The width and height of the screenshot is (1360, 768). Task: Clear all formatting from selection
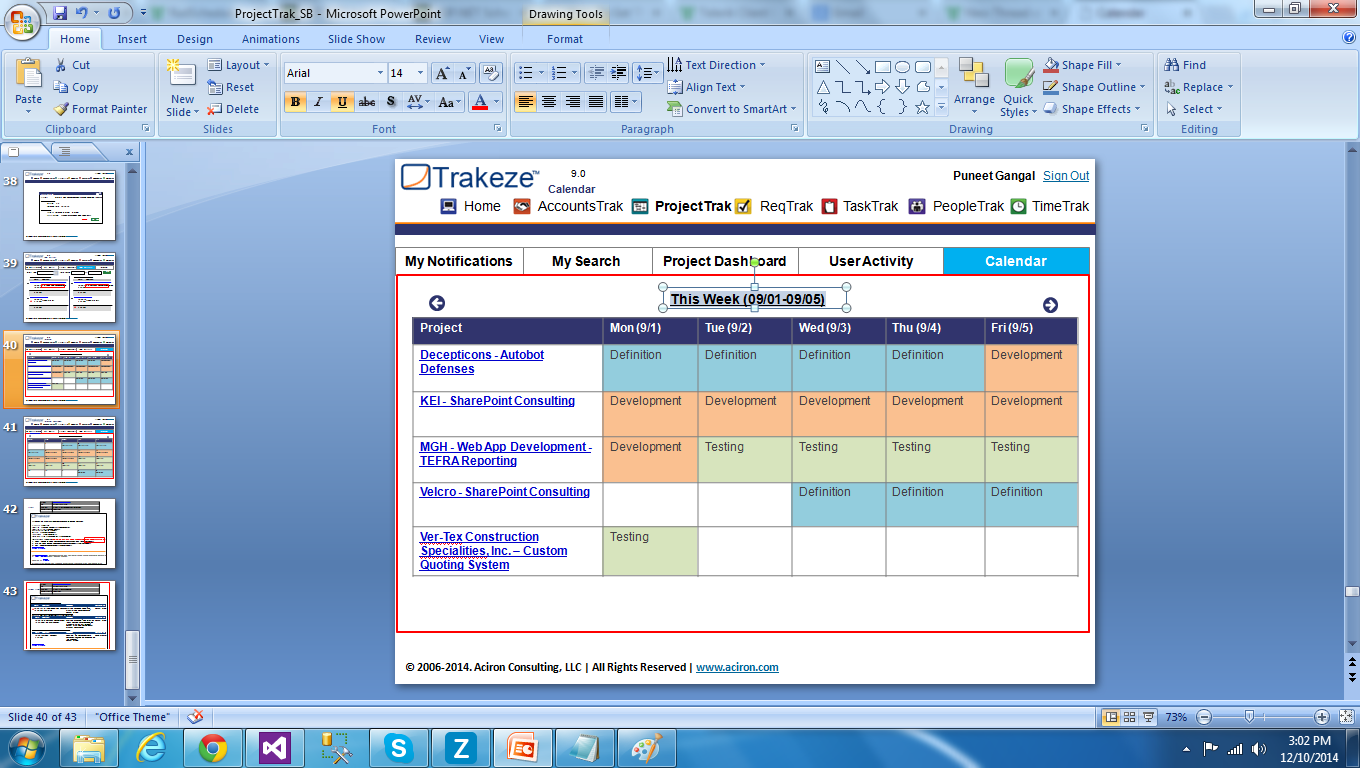[490, 73]
